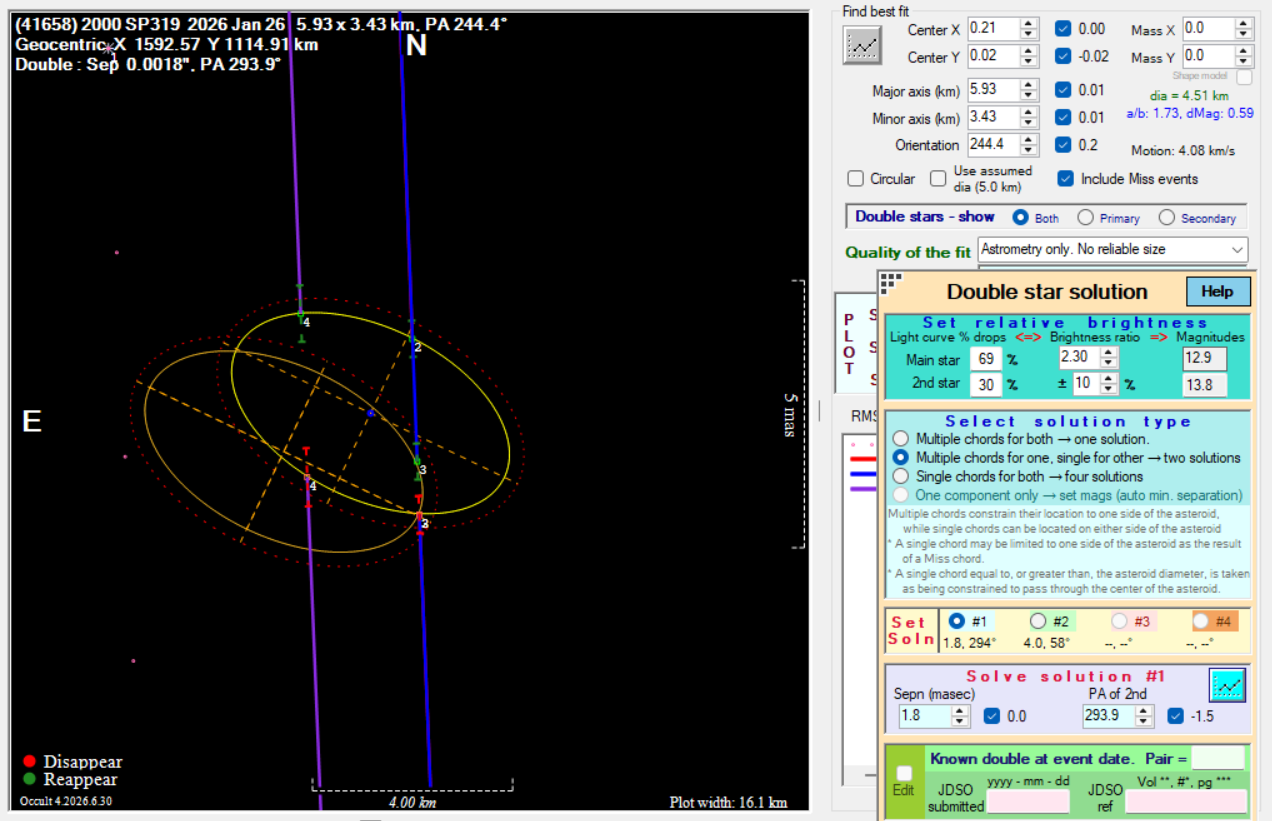Click the Solve solution #1 chart icon
This screenshot has width=1272, height=821.
[x=1227, y=685]
